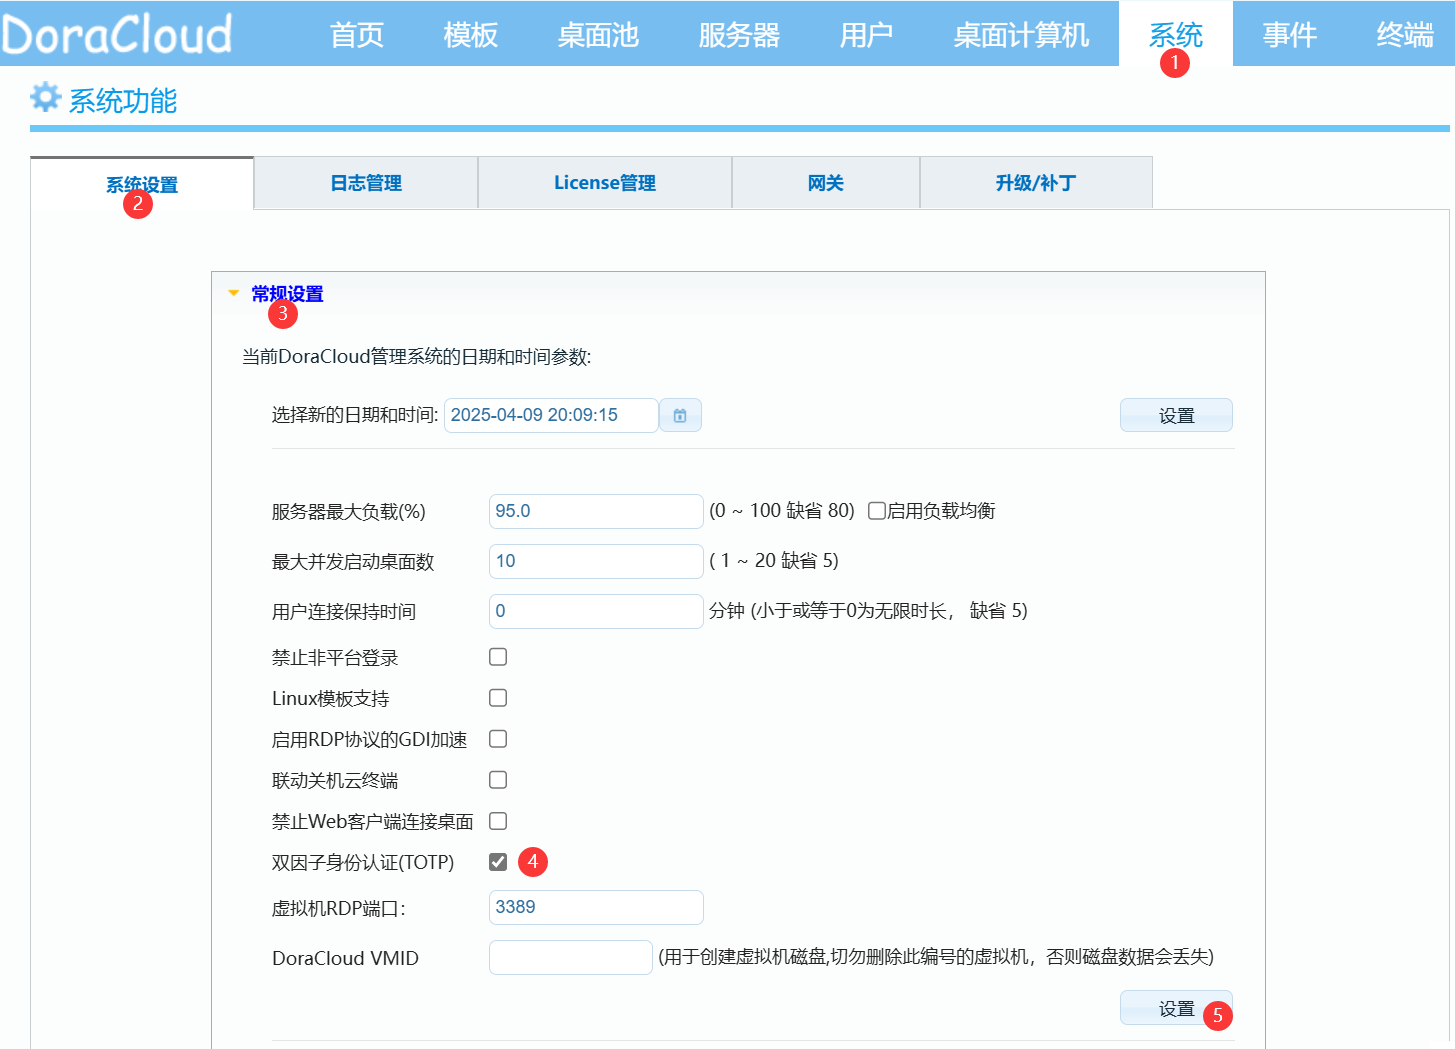1455x1049 pixels.
Task: Click the 当前DoraCloud管理系统的日期和时间参数 text
Action: point(417,357)
